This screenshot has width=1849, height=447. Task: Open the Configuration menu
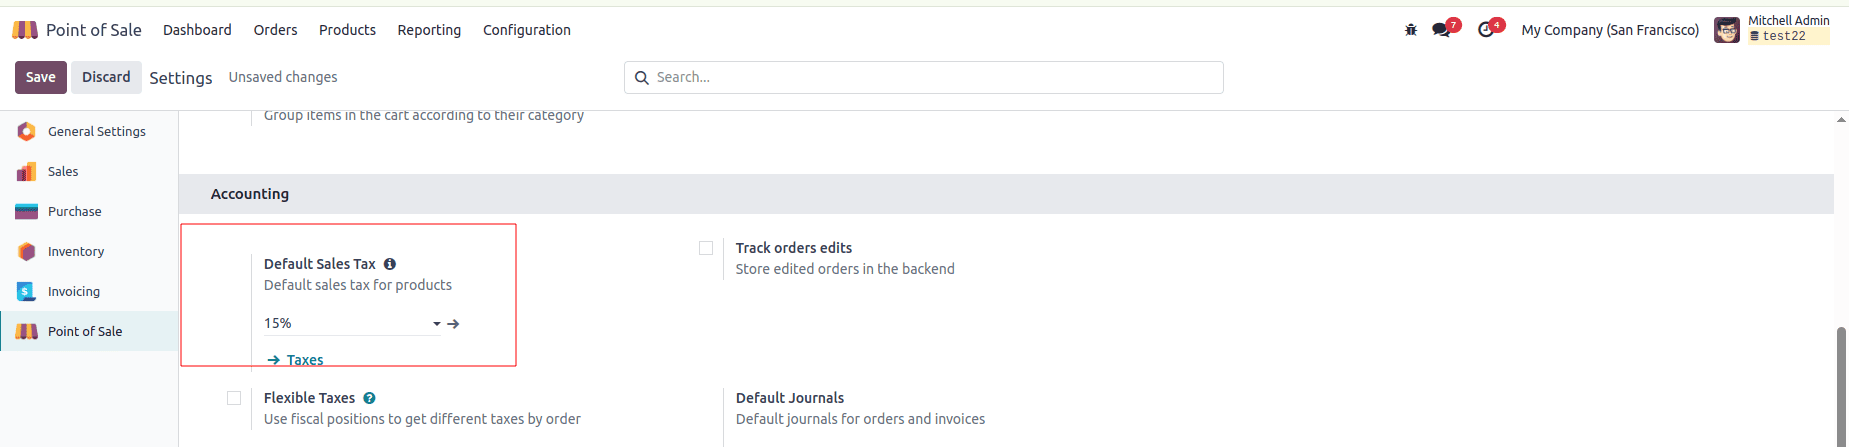click(x=526, y=30)
